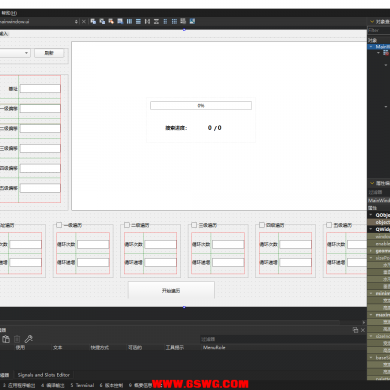
Task: Open the wrench configure icon in action editor
Action: 29,339
